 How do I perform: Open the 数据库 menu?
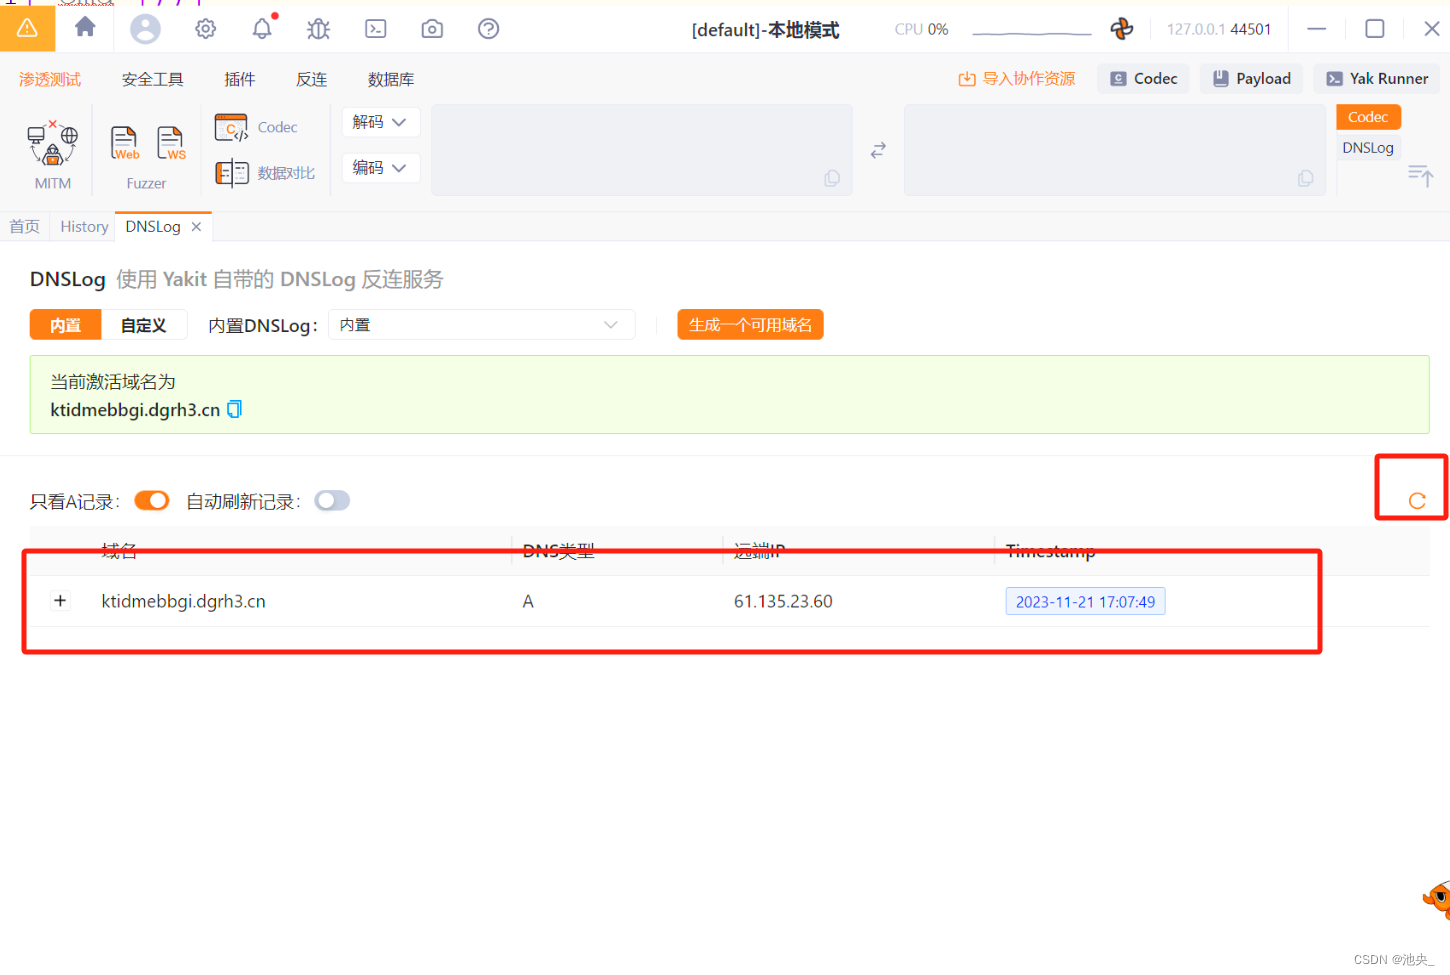coord(391,79)
